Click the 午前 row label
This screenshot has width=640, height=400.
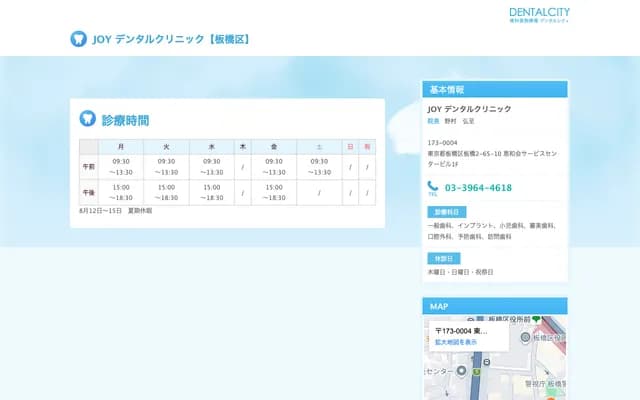[89, 167]
